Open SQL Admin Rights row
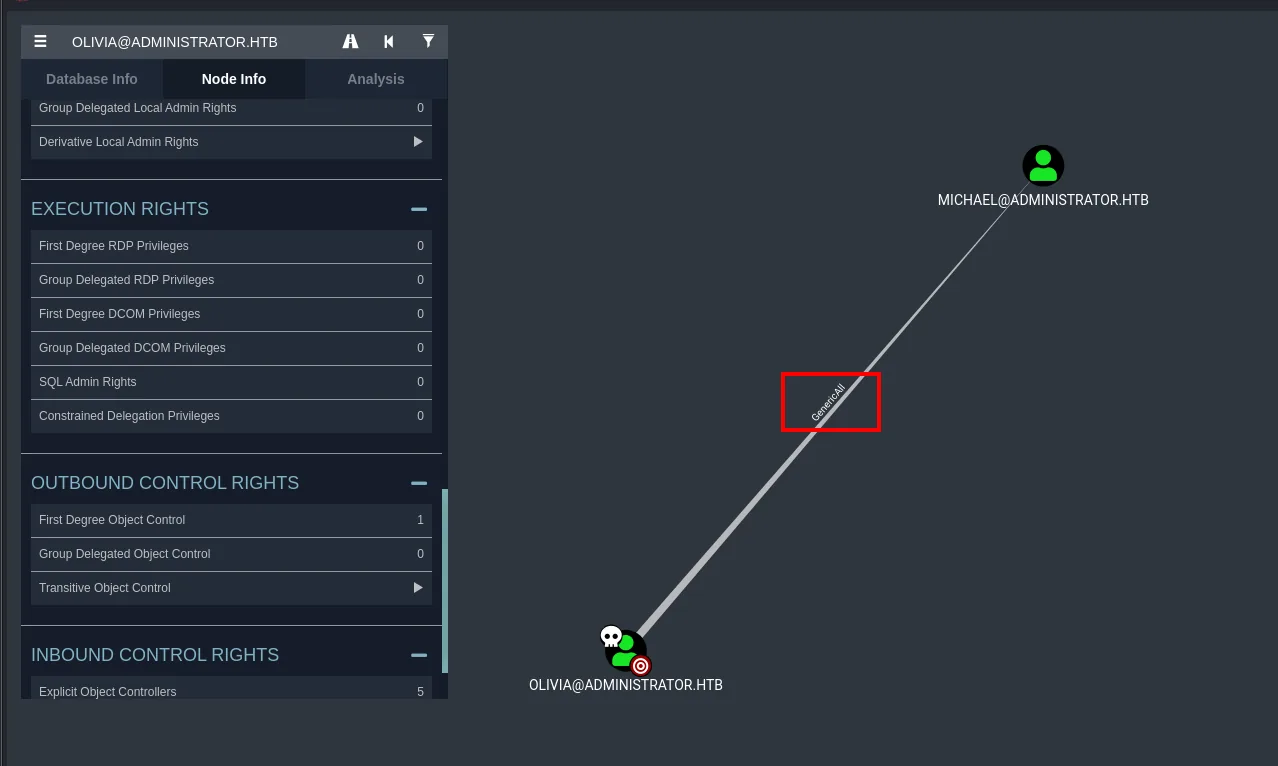Screen dimensions: 1278x766 click(231, 382)
